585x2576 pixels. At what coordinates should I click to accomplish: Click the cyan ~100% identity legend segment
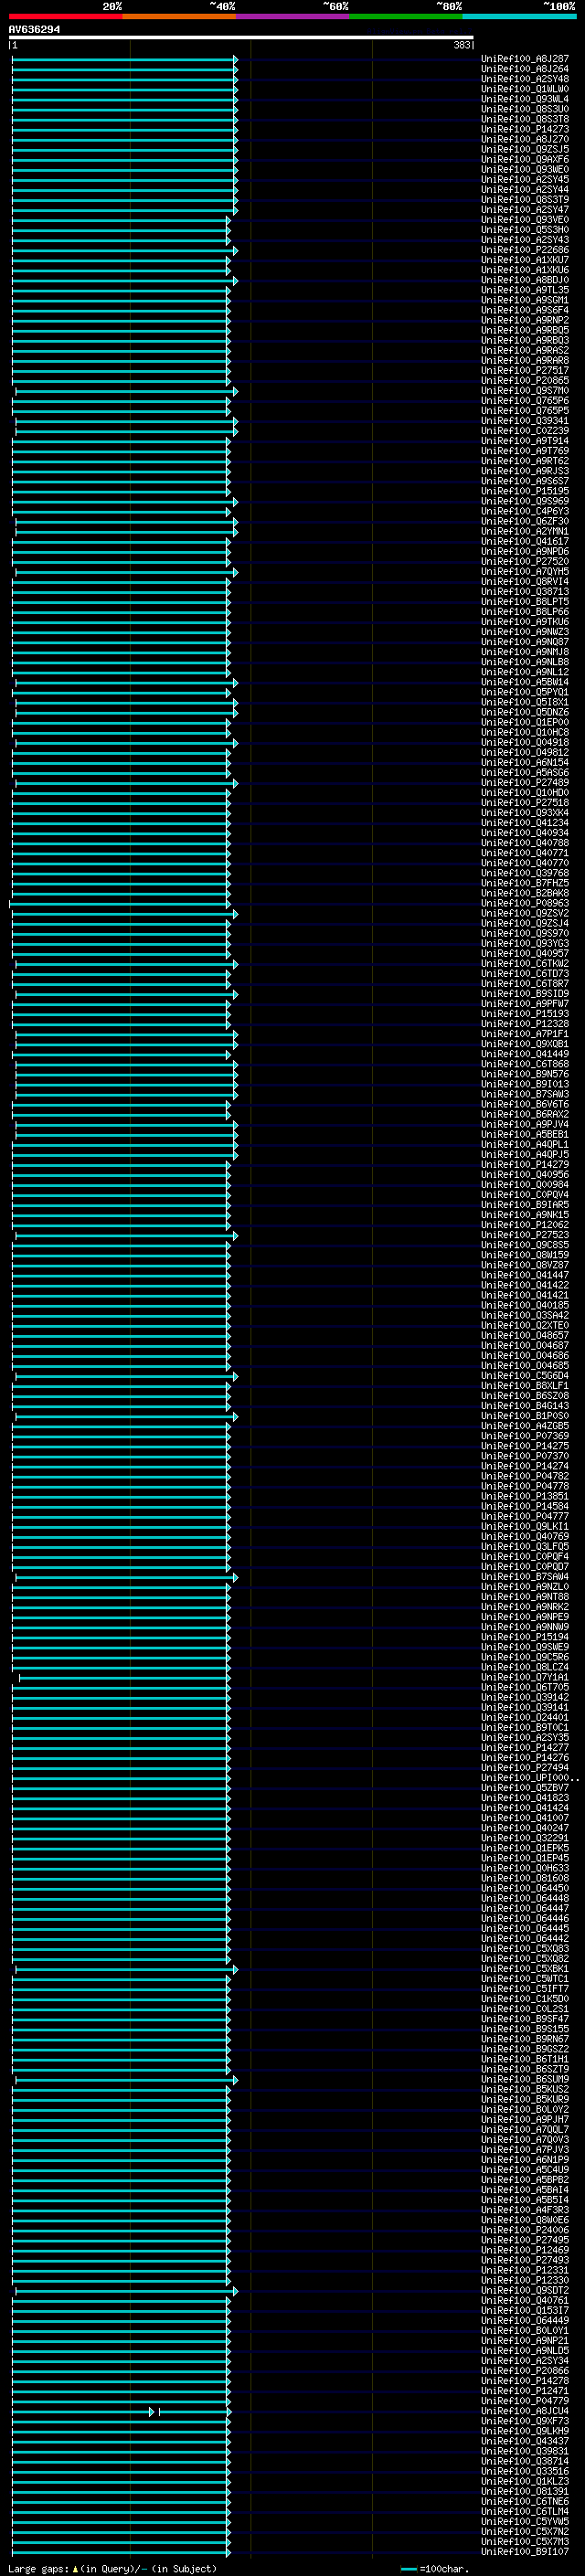click(x=520, y=16)
